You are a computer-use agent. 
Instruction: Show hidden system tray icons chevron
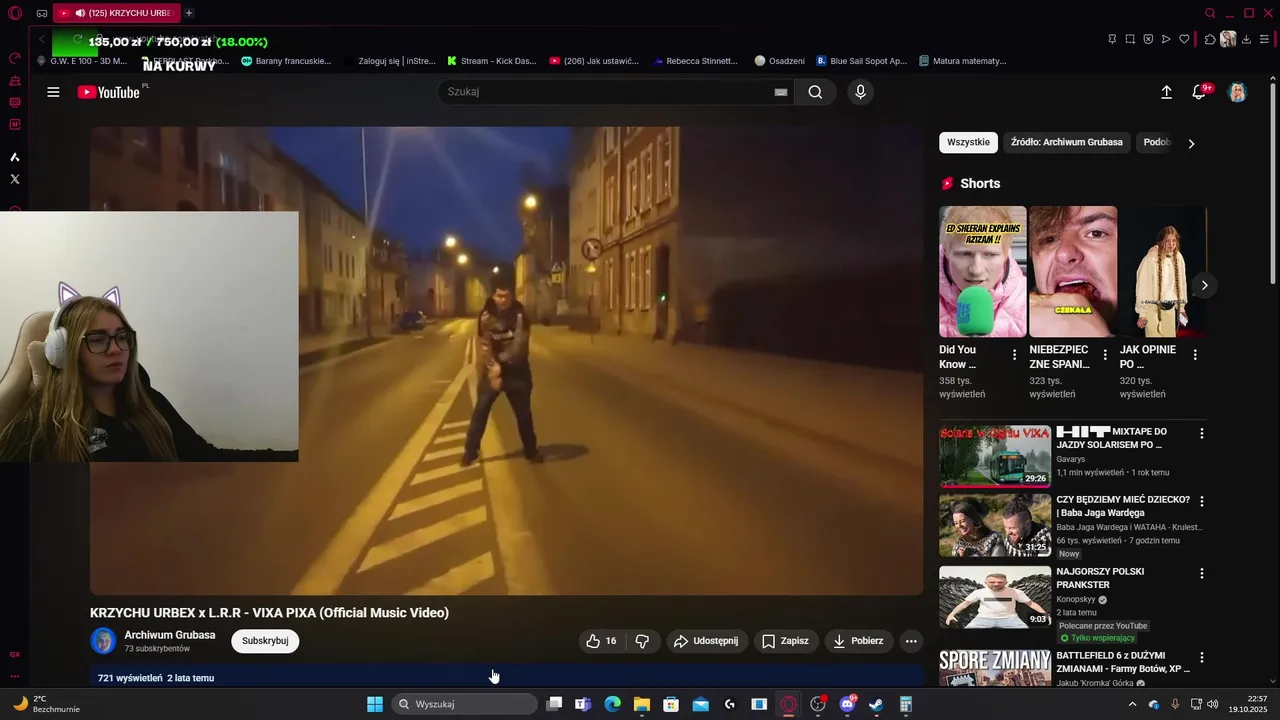1132,704
